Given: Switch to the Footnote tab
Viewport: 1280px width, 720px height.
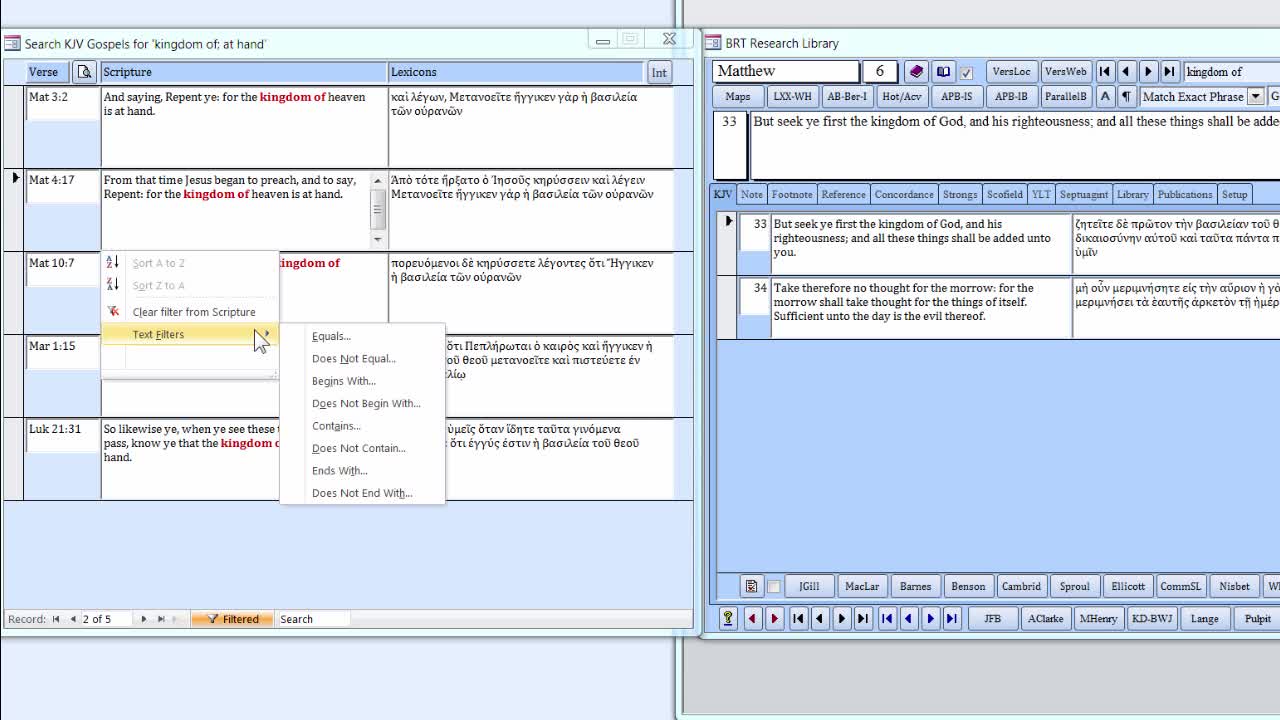Looking at the screenshot, I should [792, 195].
